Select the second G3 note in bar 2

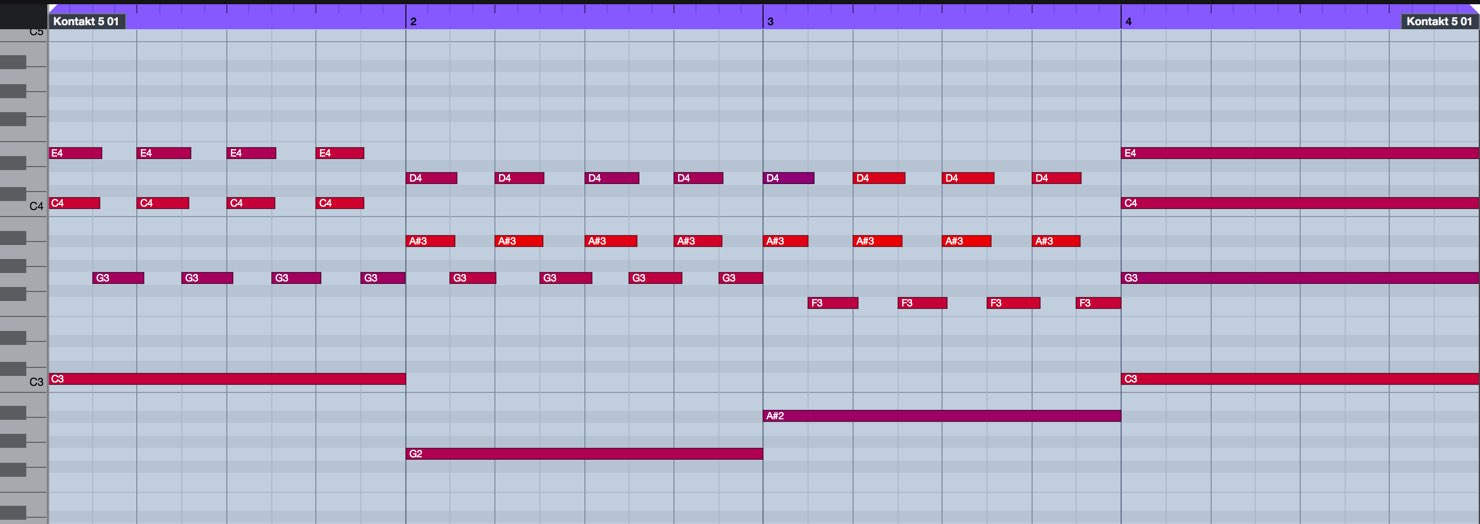pos(566,278)
